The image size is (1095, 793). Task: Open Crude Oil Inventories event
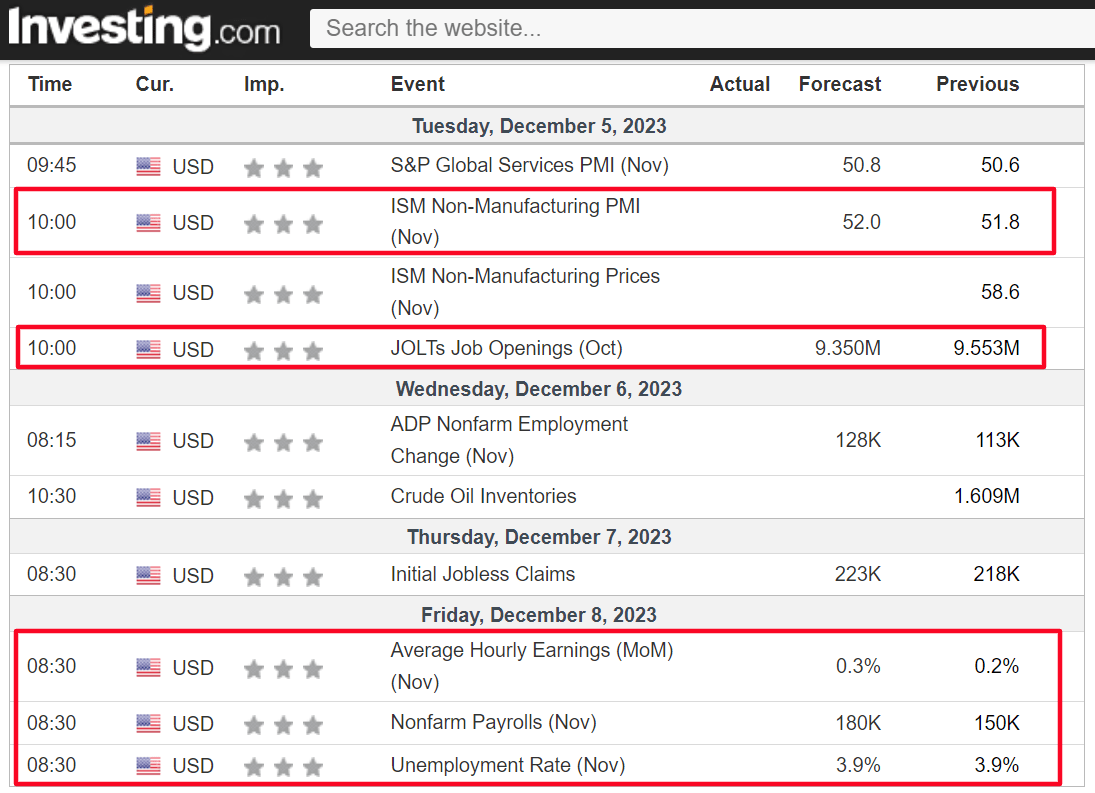coord(483,496)
